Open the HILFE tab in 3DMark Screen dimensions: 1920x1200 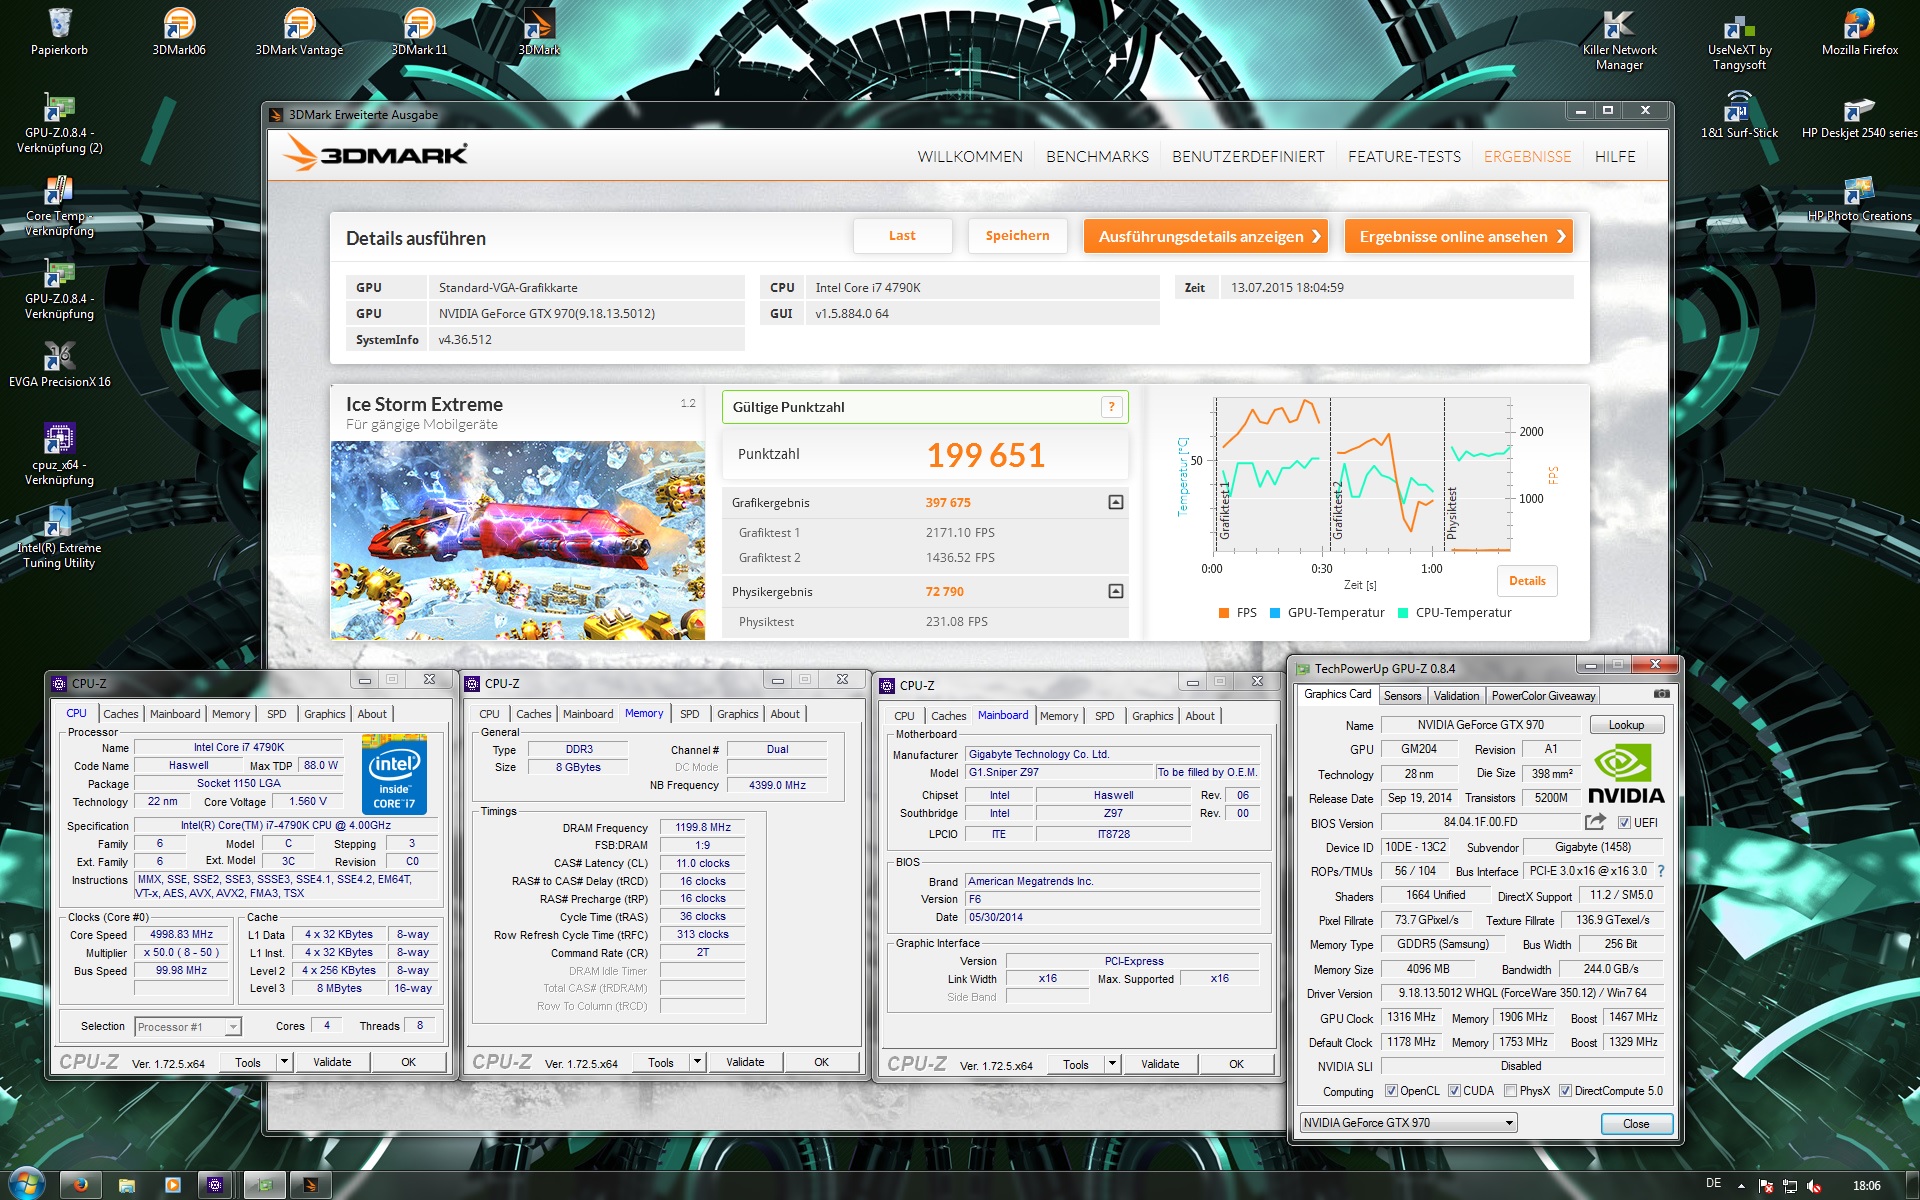point(1615,157)
